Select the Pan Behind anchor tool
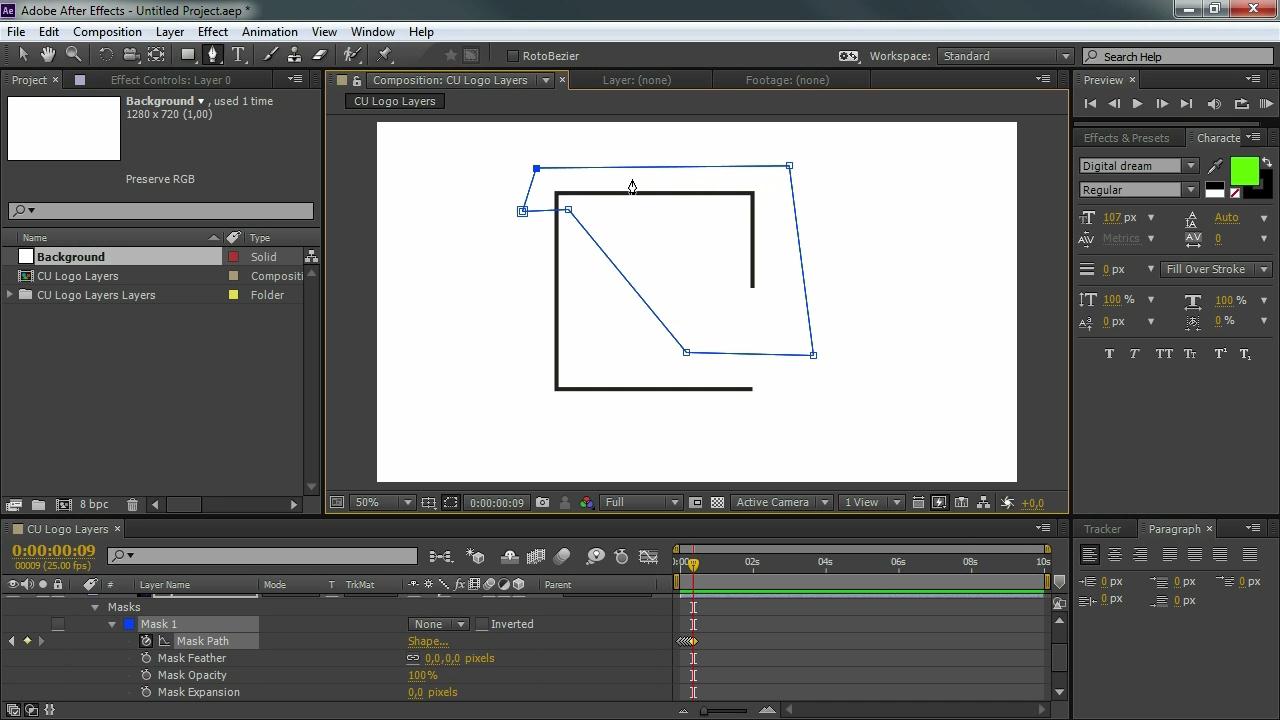This screenshot has width=1280, height=720. [x=156, y=55]
